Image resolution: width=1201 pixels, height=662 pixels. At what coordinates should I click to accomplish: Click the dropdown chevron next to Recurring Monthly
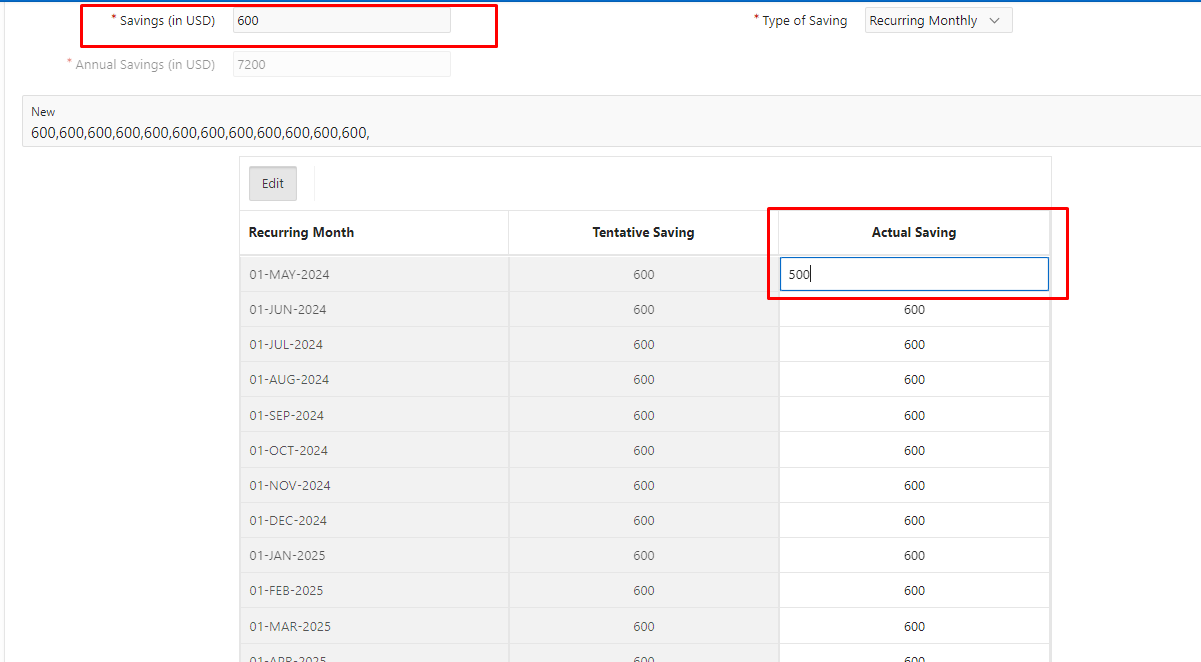click(995, 19)
